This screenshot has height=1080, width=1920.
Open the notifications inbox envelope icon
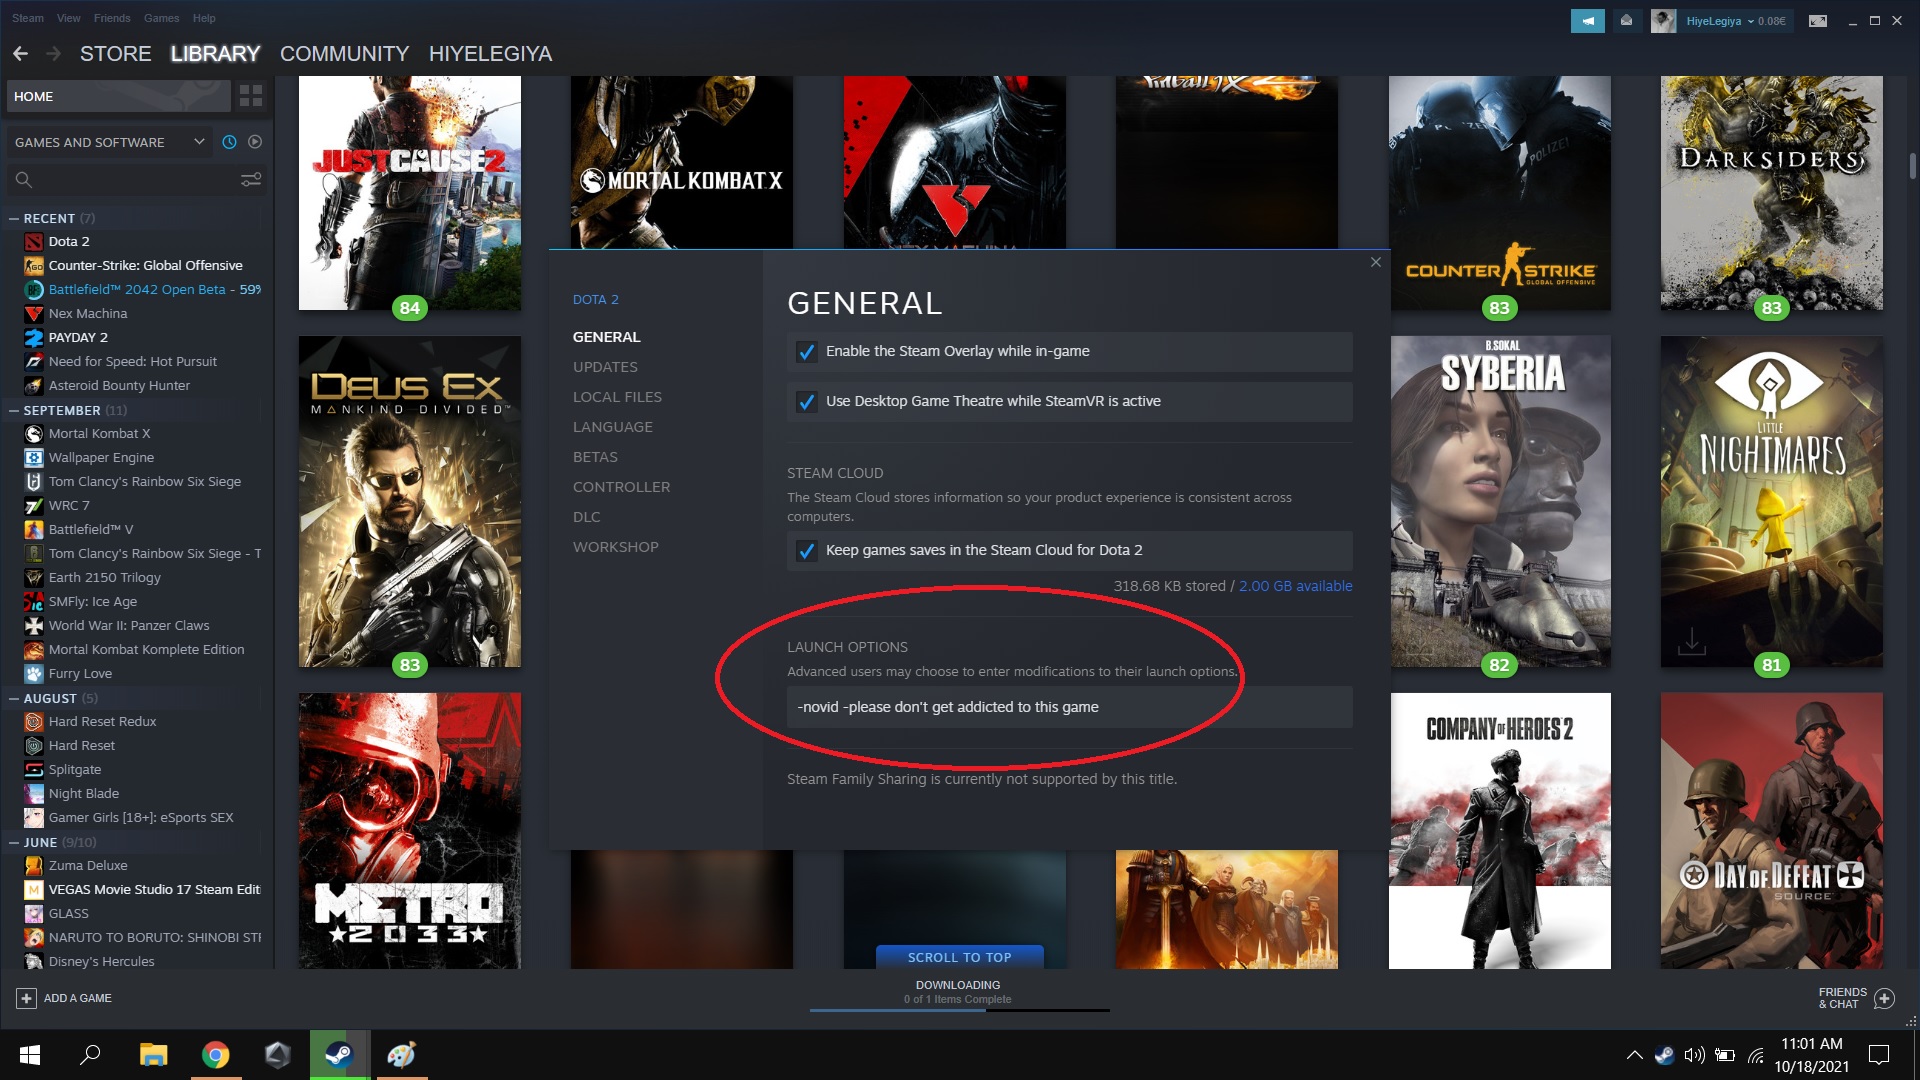point(1627,20)
